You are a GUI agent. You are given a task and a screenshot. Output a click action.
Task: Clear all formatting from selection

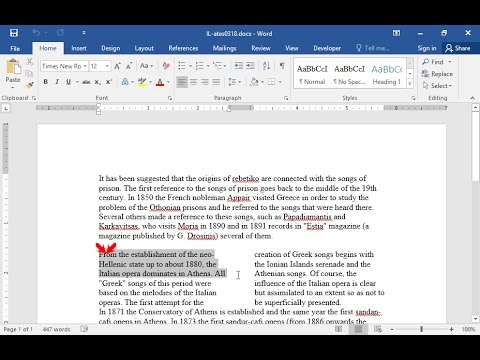tap(166, 66)
